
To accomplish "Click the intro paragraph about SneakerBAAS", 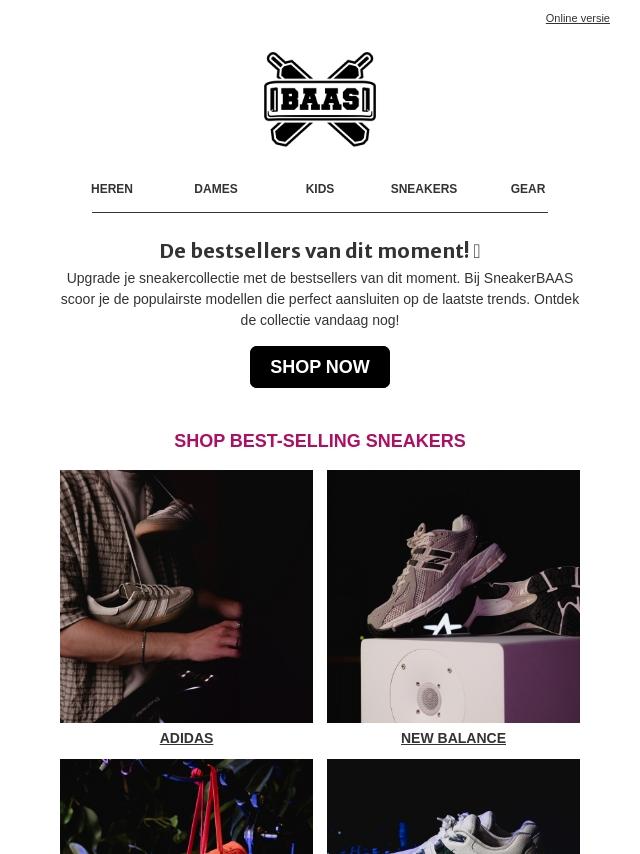I will click(x=320, y=299).
